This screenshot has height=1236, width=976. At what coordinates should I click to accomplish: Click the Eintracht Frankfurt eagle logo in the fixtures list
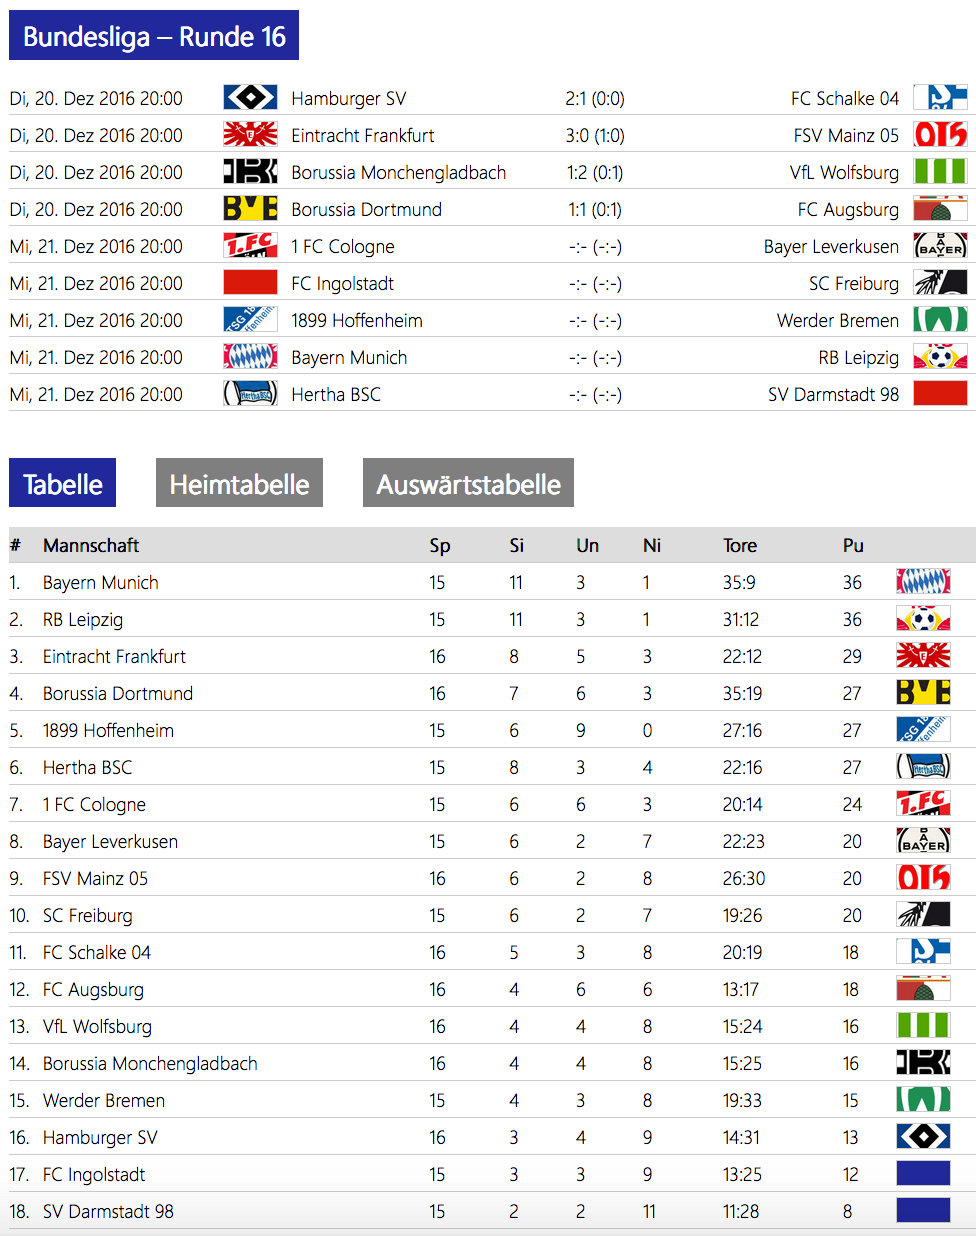pos(250,135)
